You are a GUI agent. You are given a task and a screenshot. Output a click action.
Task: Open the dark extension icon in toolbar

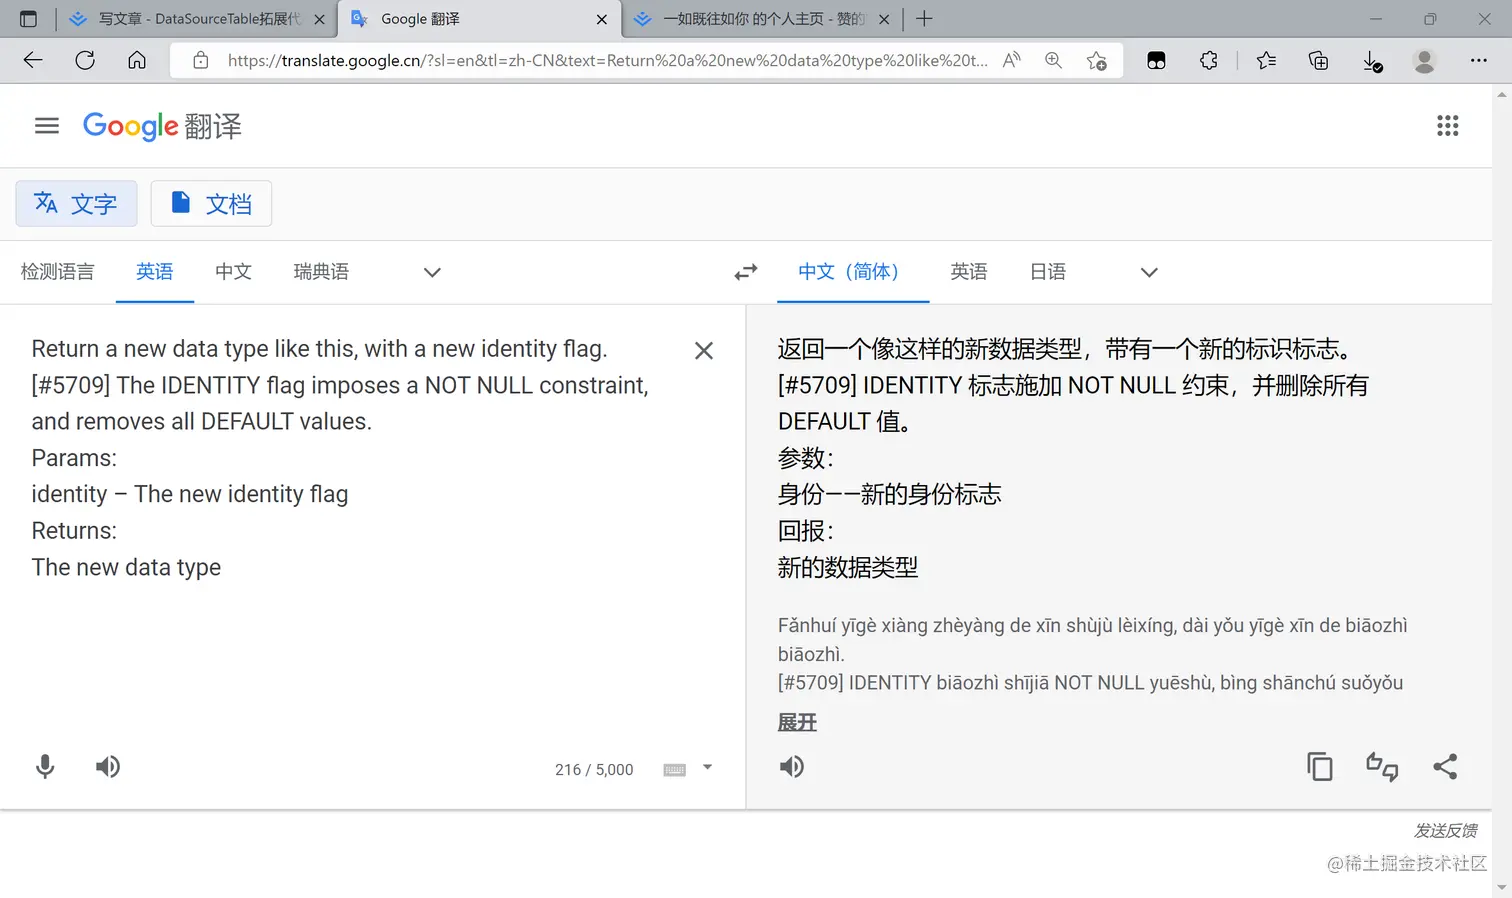tap(1156, 60)
